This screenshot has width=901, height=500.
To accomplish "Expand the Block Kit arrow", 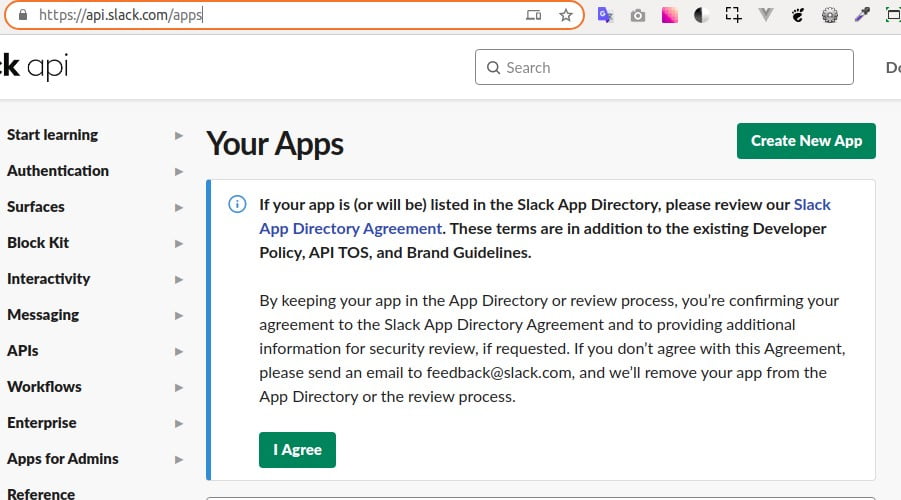I will click(179, 244).
